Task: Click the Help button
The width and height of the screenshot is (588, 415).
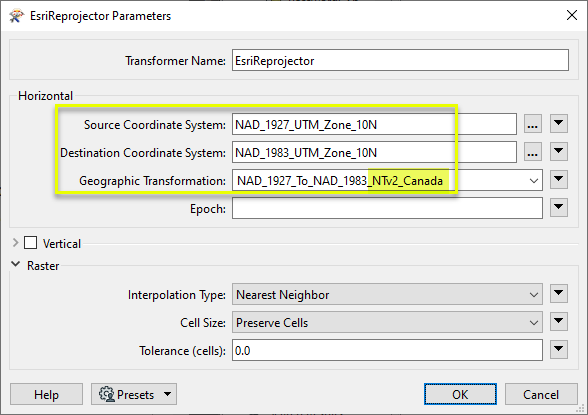Action: click(46, 394)
